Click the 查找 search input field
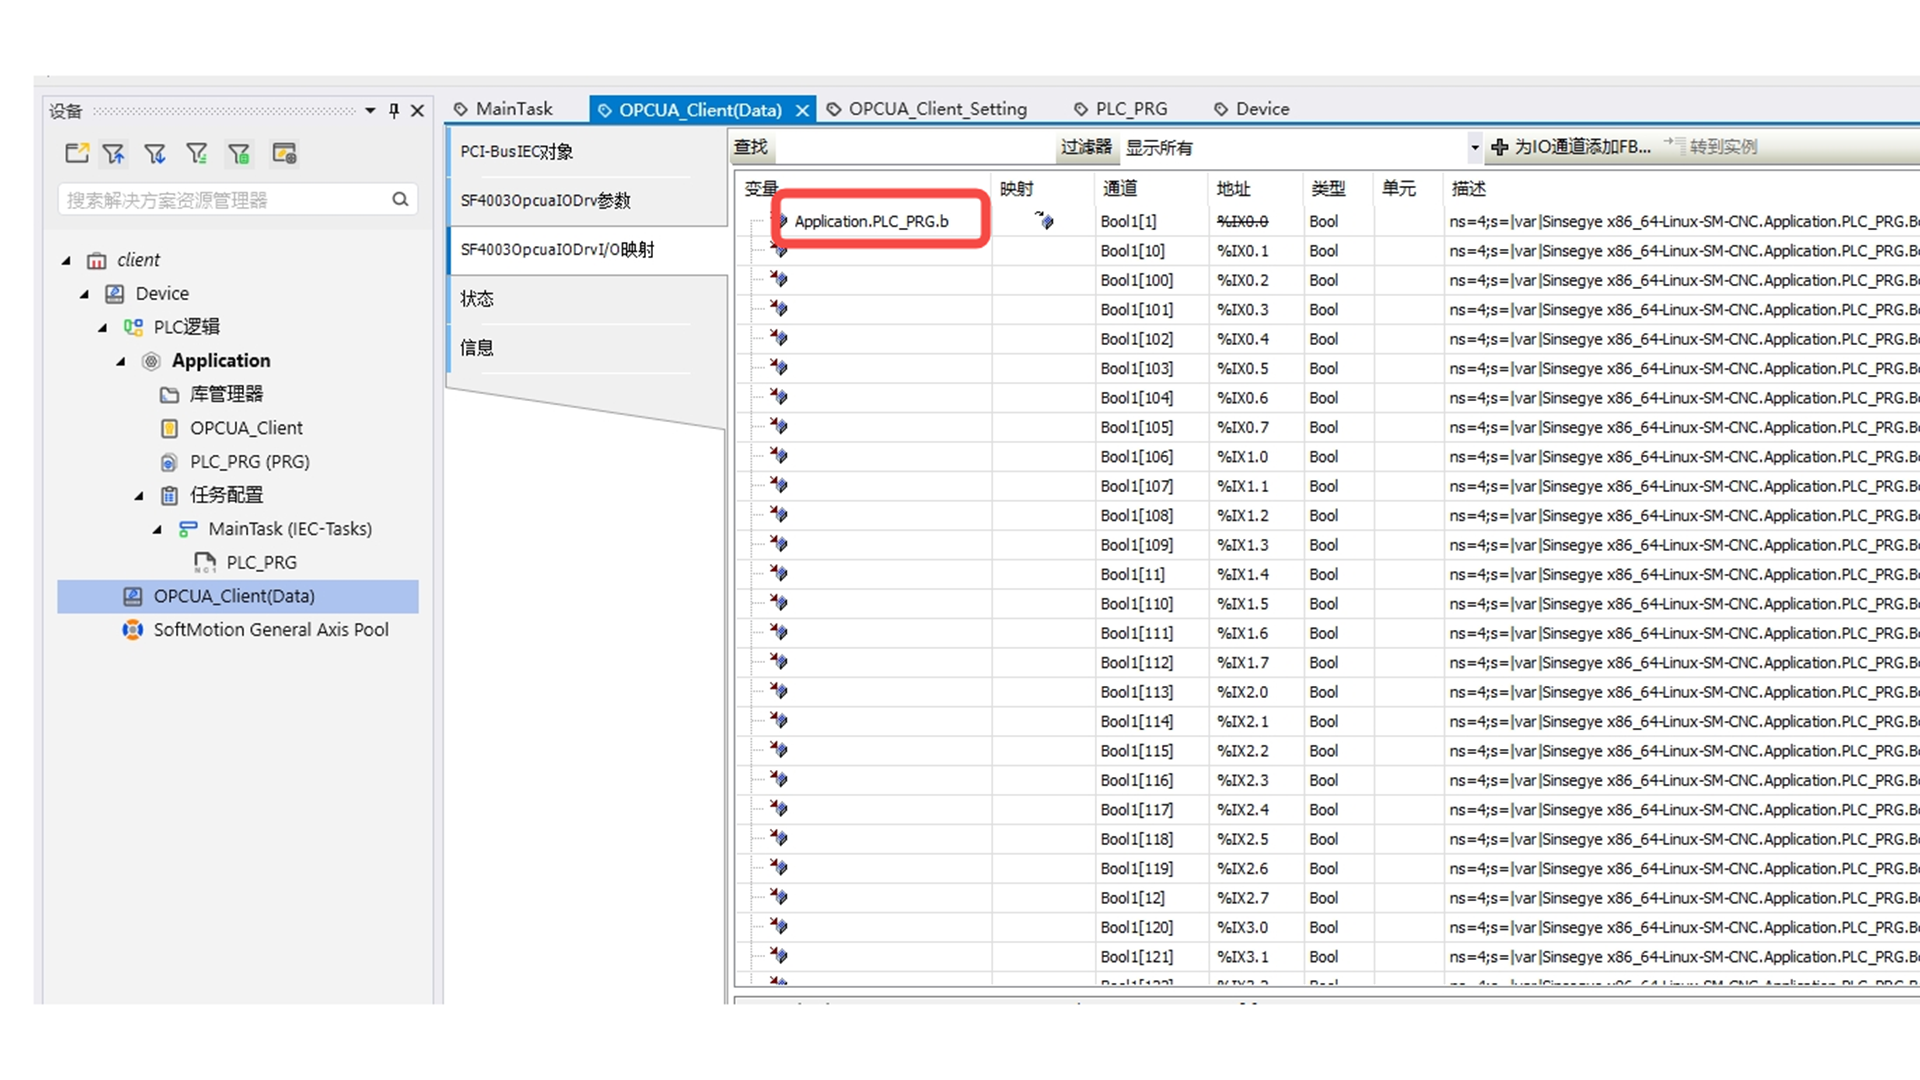This screenshot has width=1920, height=1080. (x=914, y=148)
